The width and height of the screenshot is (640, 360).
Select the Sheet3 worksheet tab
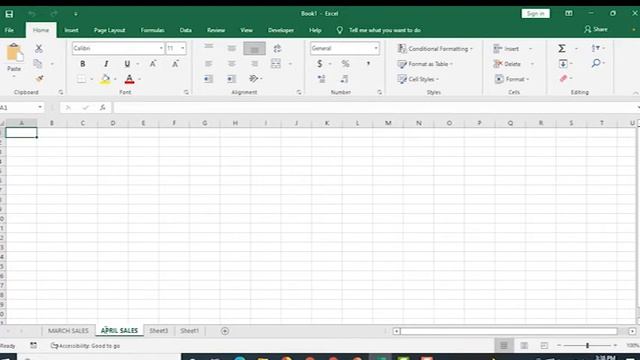158,331
